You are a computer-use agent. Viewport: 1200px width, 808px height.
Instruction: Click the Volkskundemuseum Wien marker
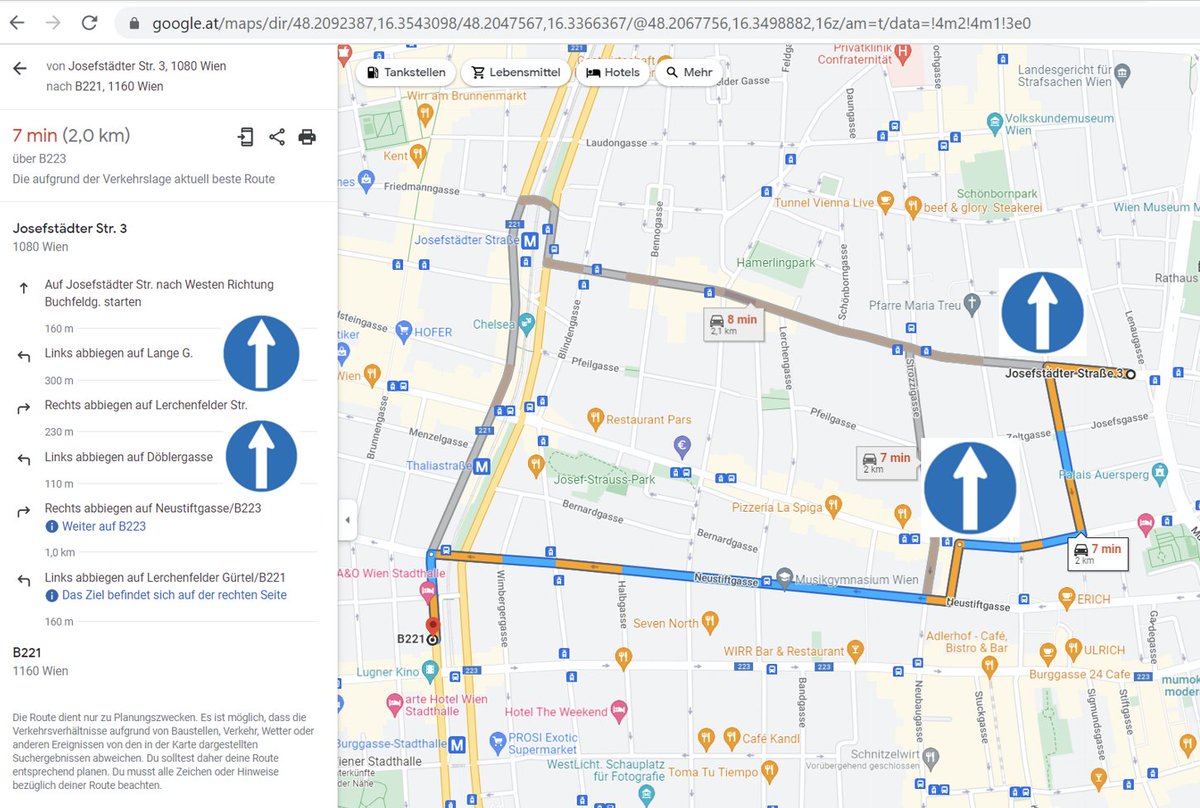(994, 123)
